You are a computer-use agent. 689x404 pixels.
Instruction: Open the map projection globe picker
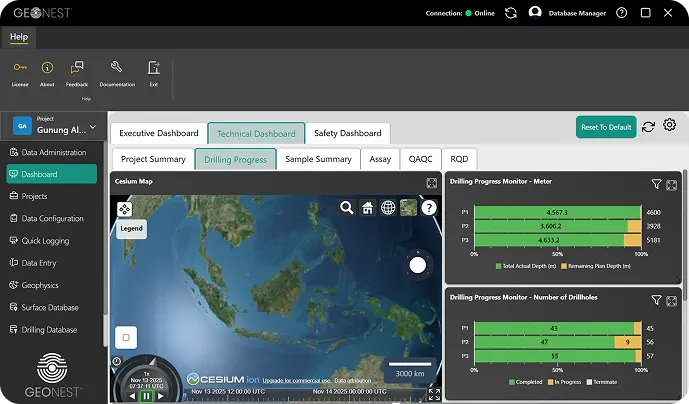coord(388,208)
